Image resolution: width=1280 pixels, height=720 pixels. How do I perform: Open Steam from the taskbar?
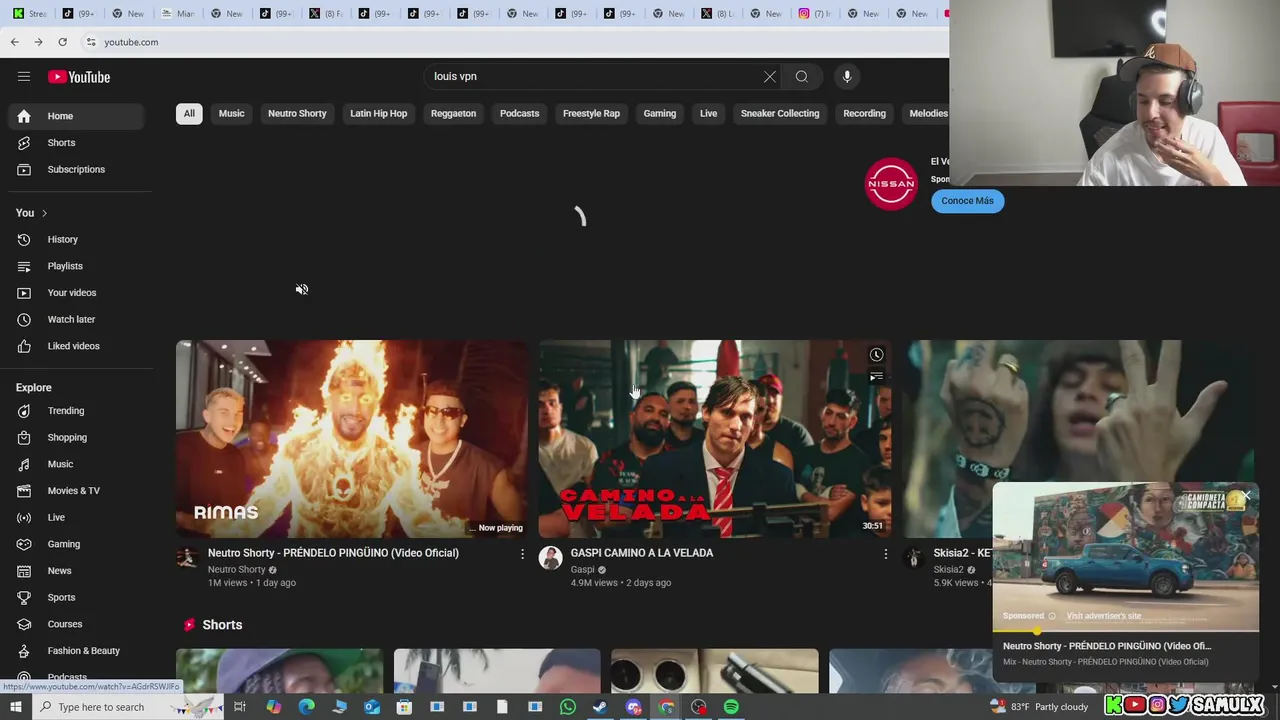[601, 707]
